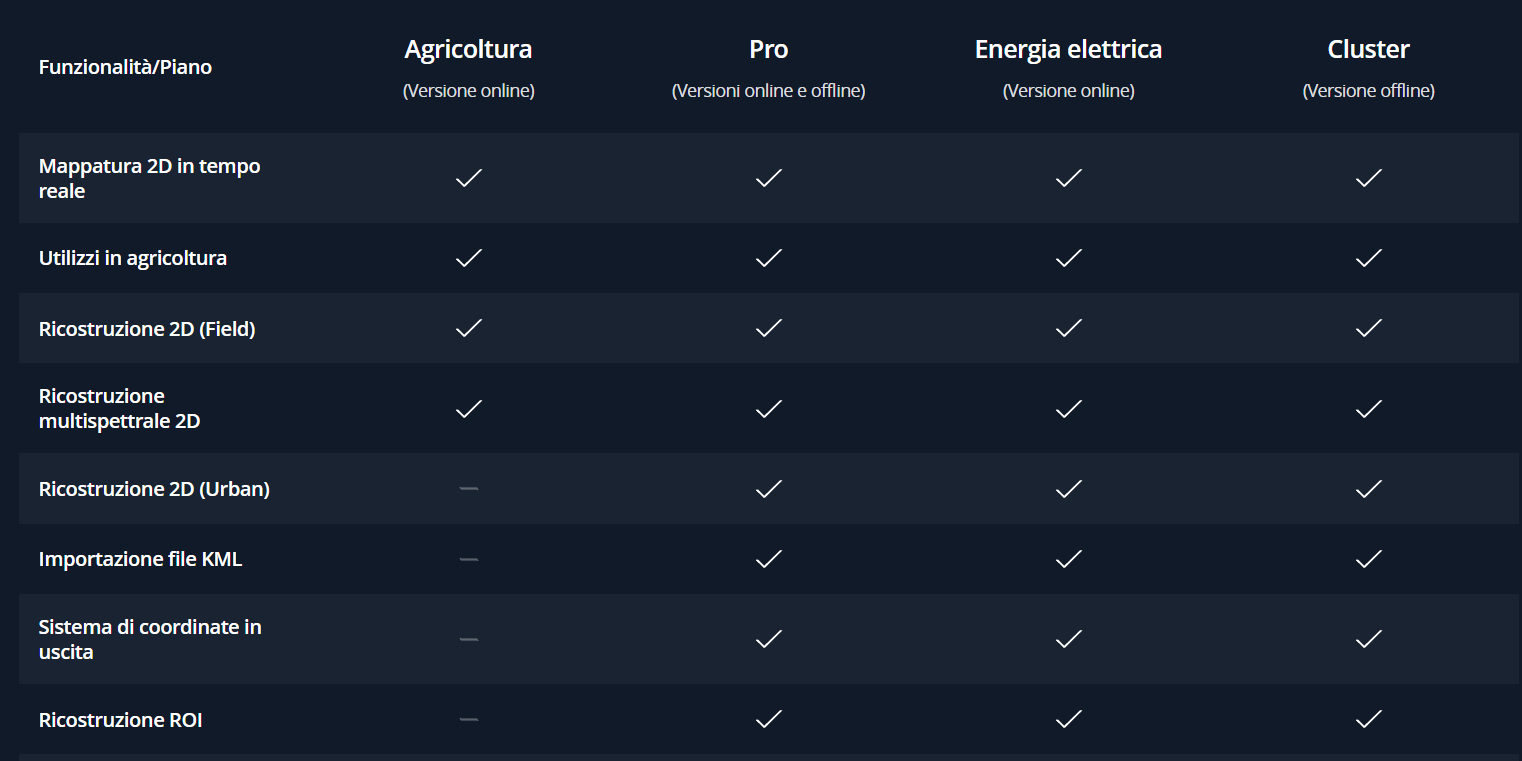This screenshot has width=1522, height=761.
Task: Select the Energia elettrica plan header
Action: click(1068, 49)
